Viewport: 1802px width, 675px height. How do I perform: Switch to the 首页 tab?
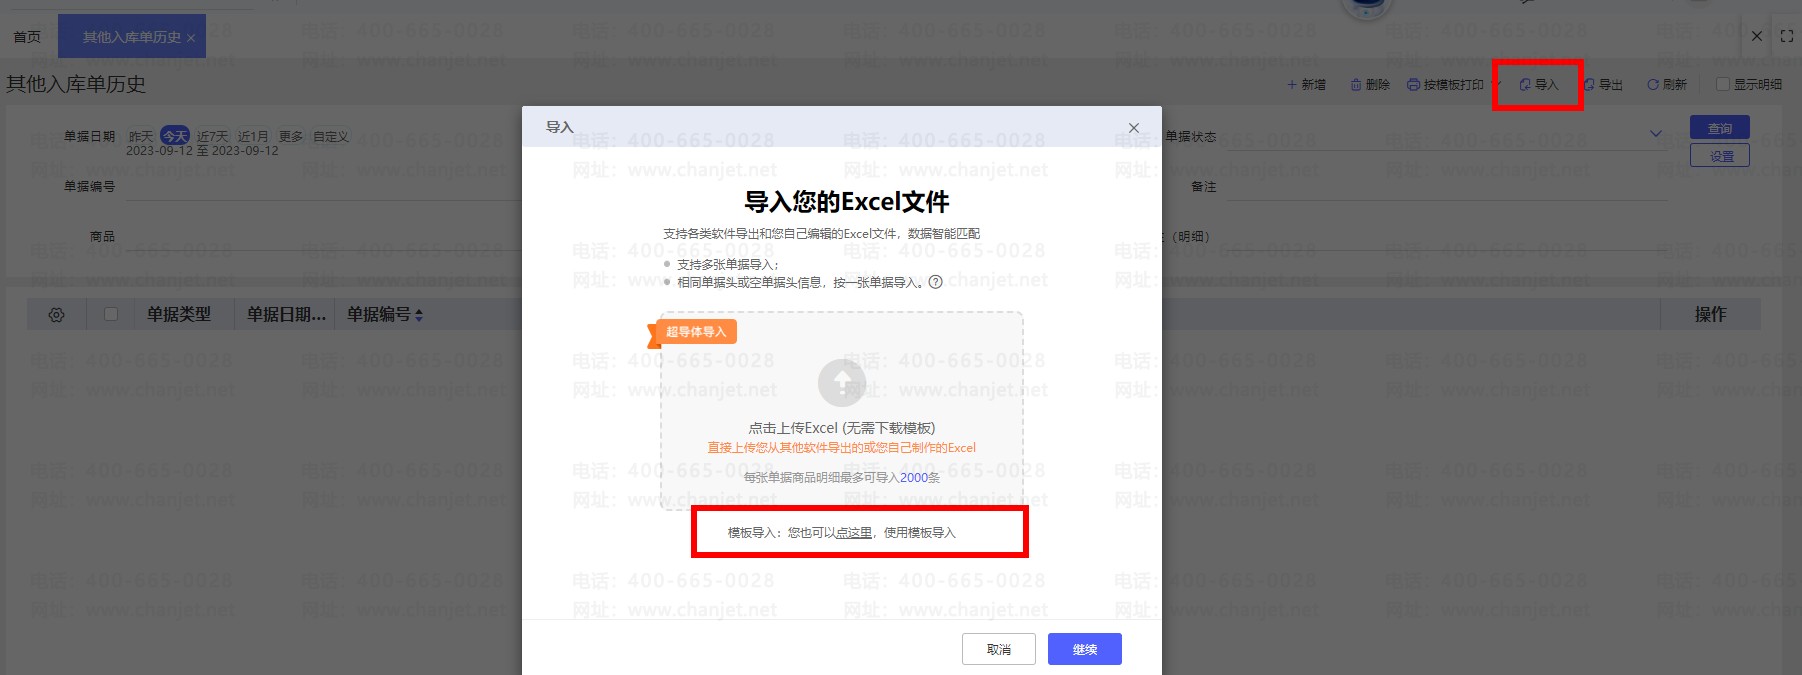click(27, 37)
